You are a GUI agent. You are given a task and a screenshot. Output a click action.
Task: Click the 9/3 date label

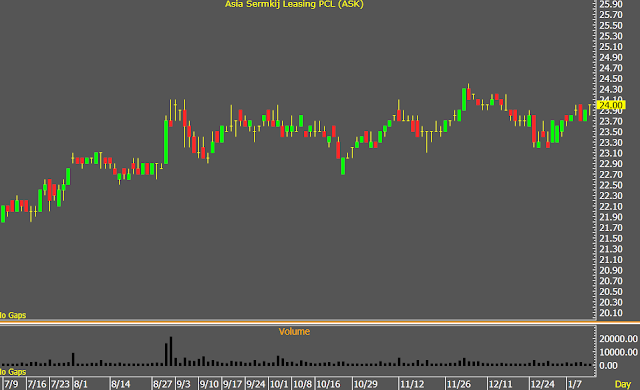(184, 384)
